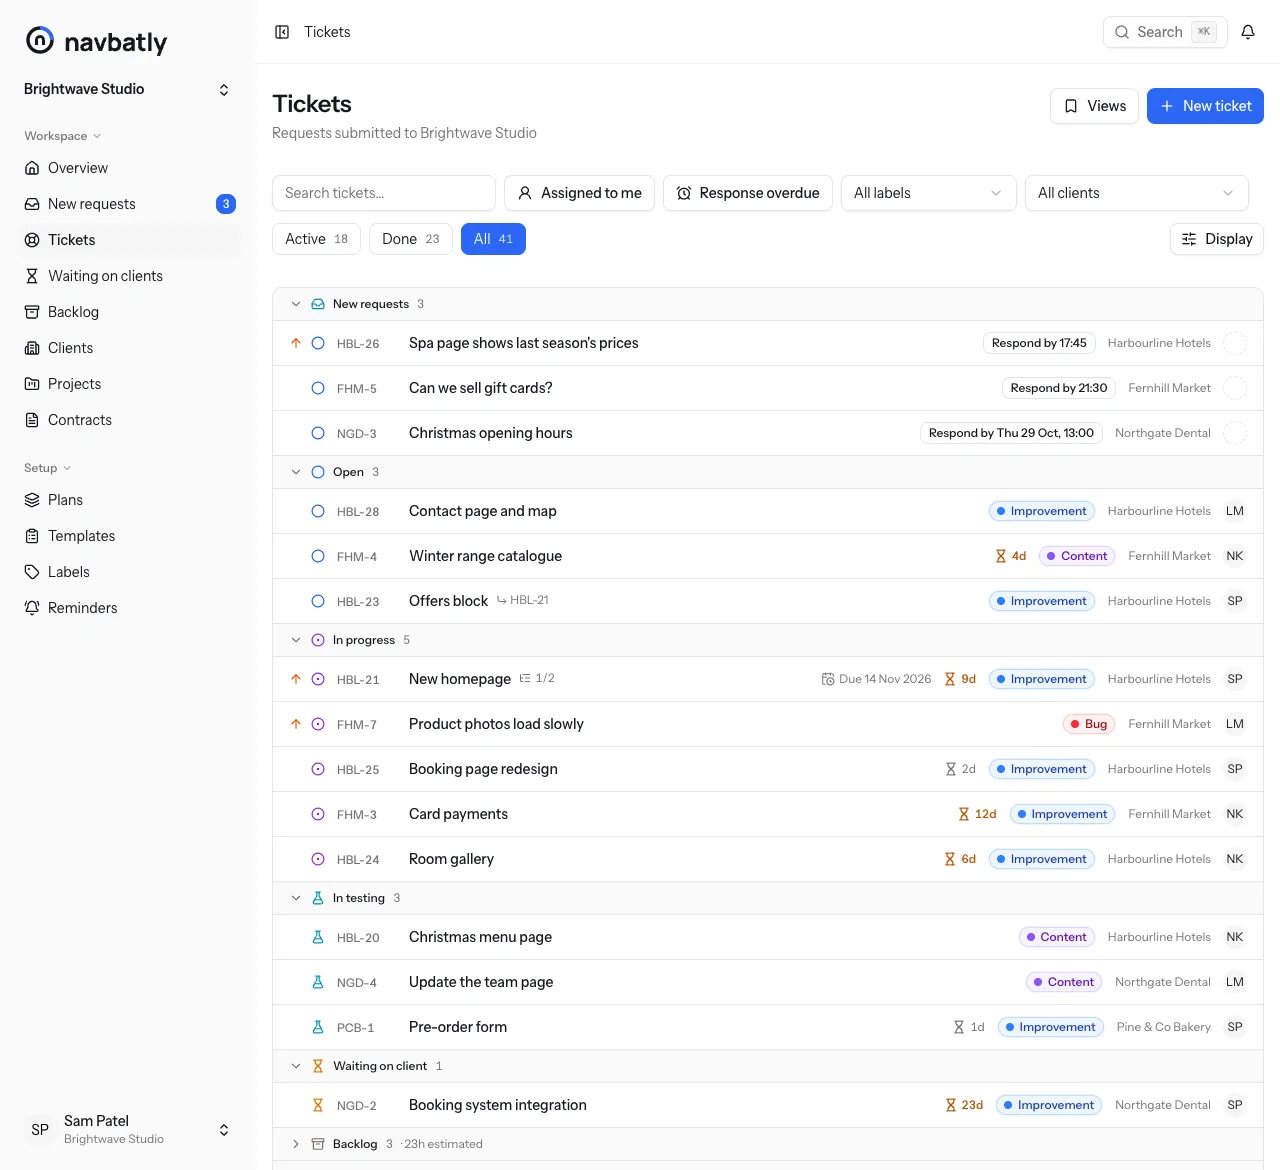Open Contracts in the sidebar
This screenshot has width=1280, height=1170.
pos(128,420)
